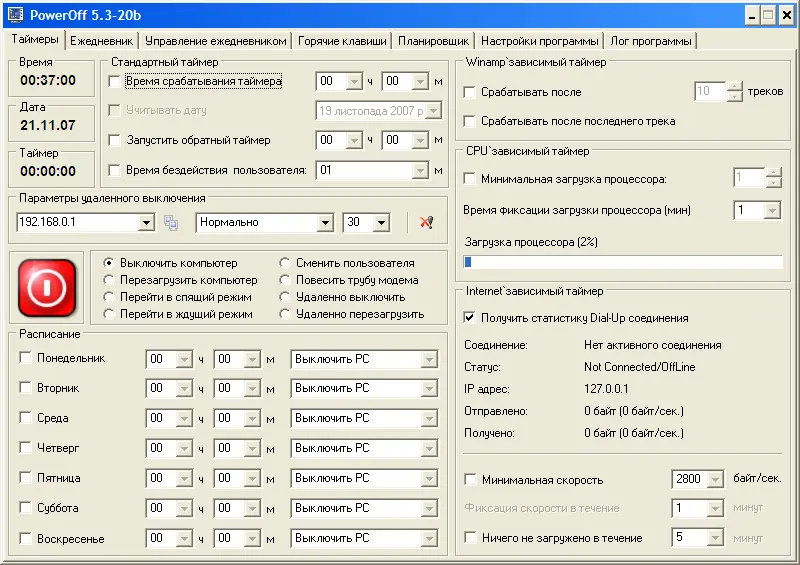Tick the Четверг schedule checkbox
This screenshot has width=800, height=565.
tap(25, 447)
